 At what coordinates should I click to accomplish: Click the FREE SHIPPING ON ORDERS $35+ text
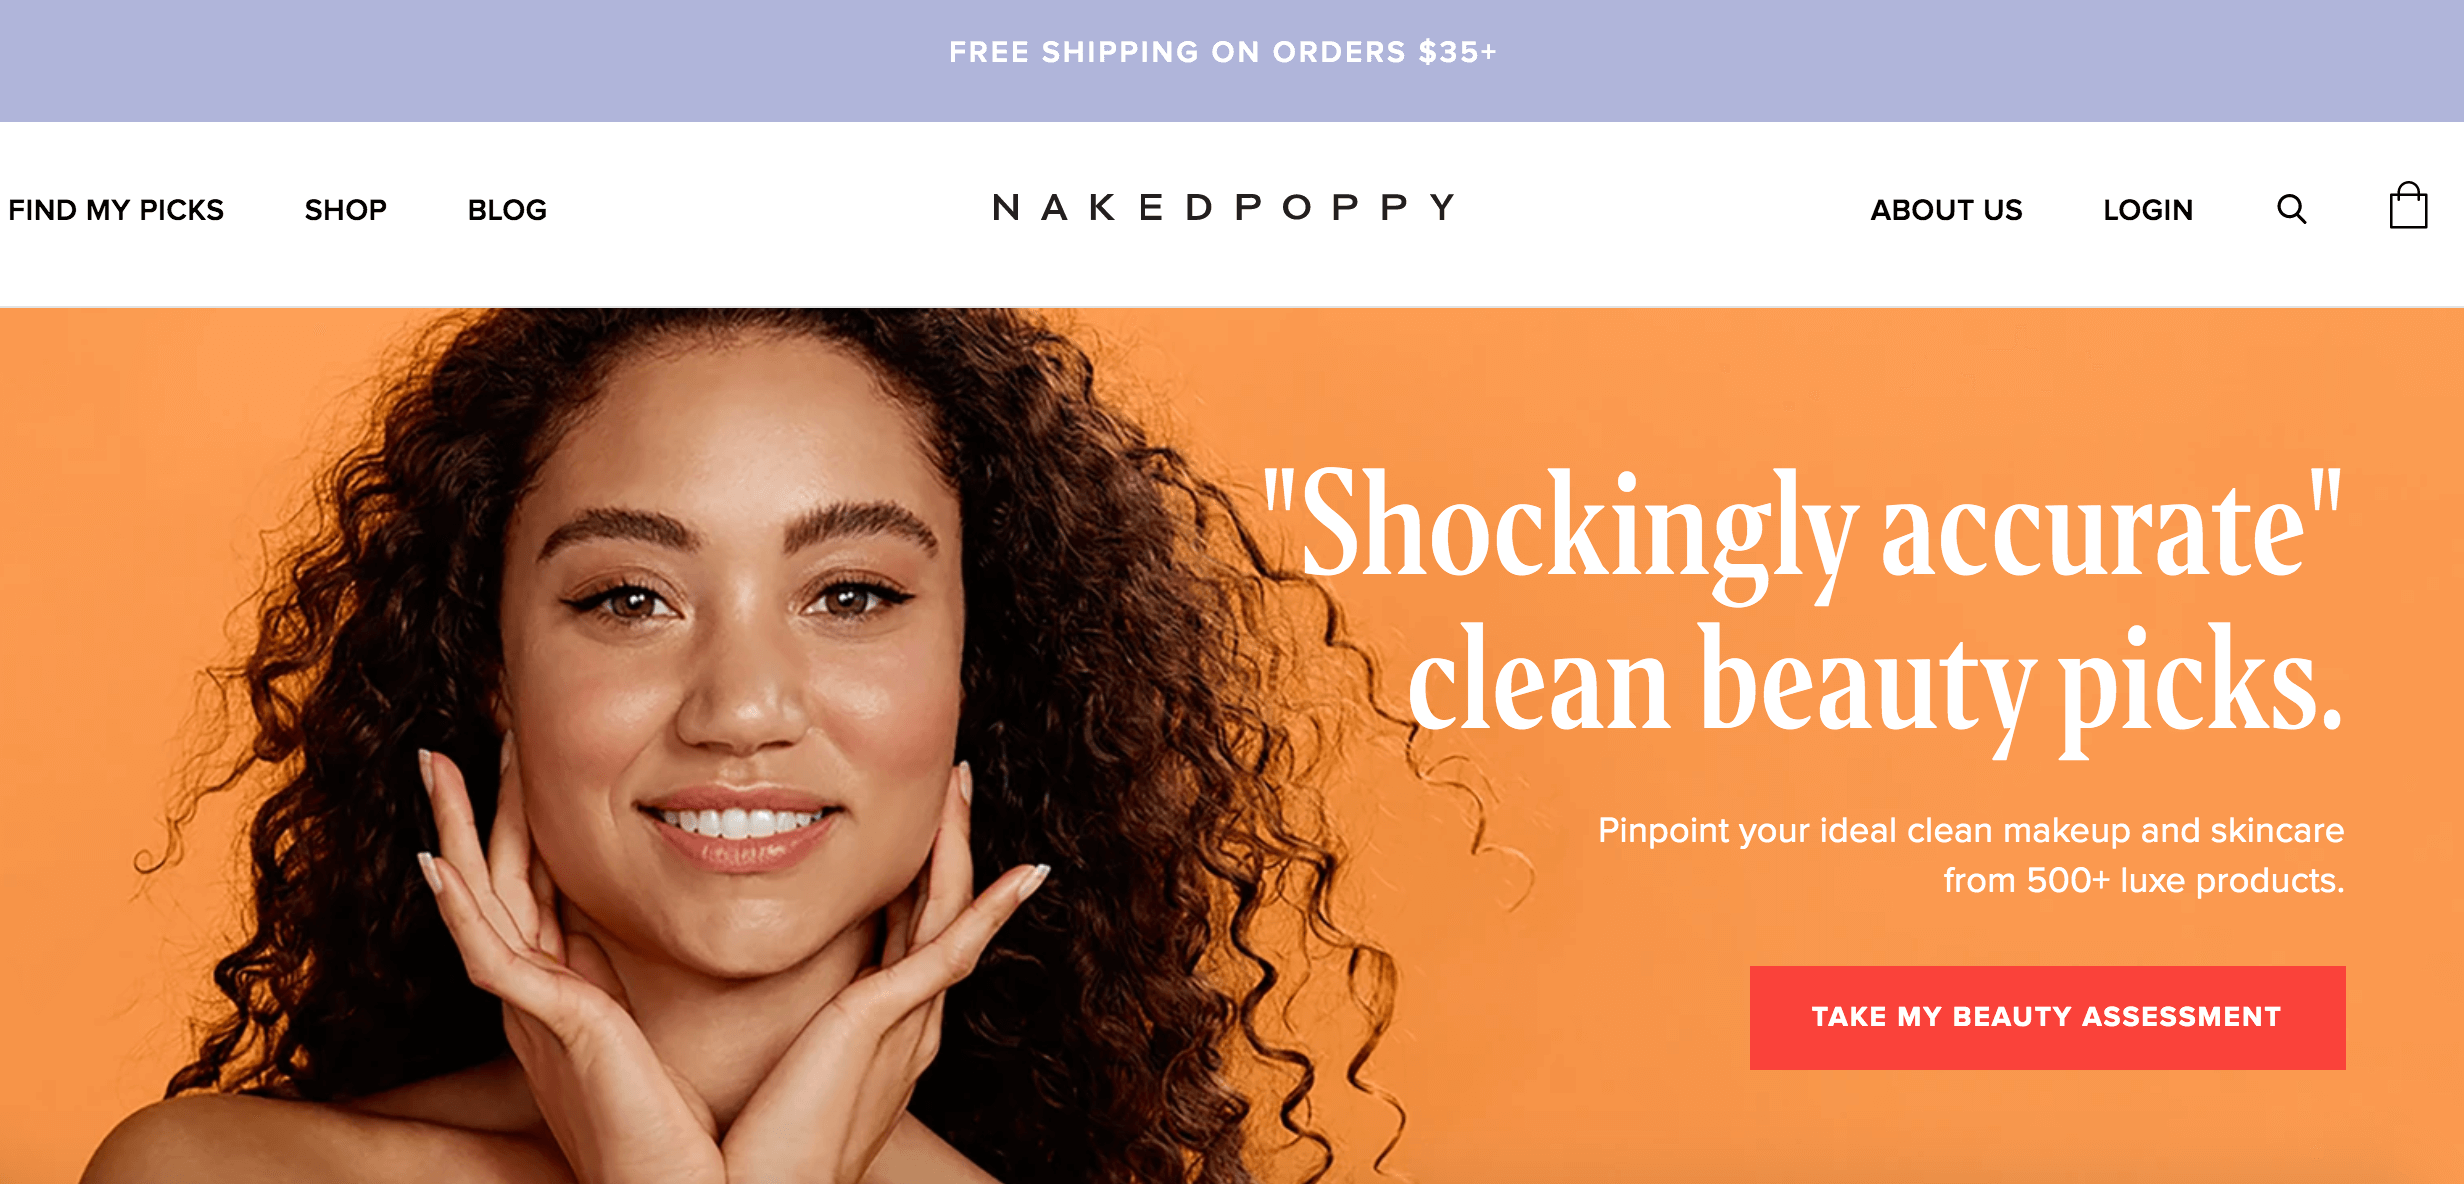1223,52
